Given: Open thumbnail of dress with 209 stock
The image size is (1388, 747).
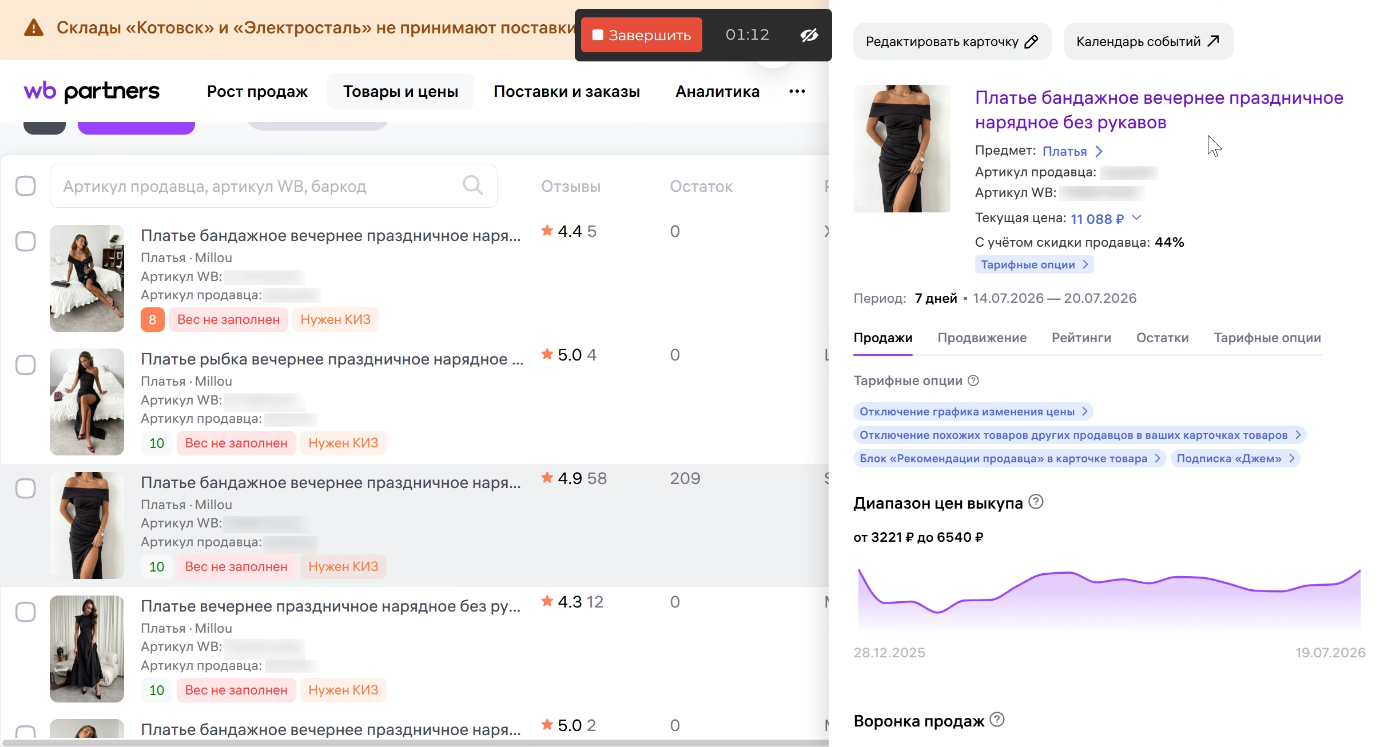Looking at the screenshot, I should [87, 525].
